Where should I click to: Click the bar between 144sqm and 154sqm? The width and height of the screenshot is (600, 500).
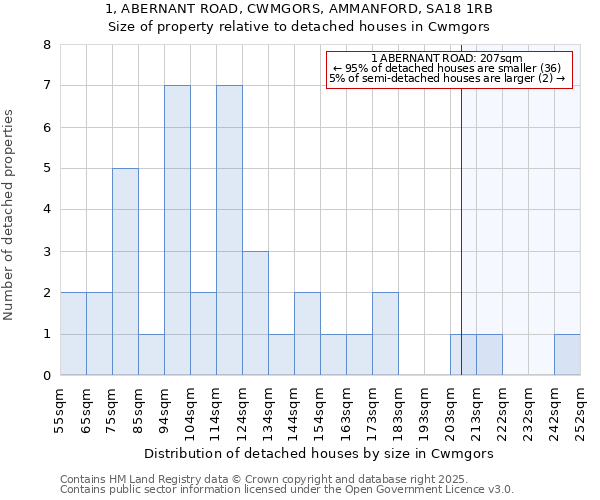[307, 334]
